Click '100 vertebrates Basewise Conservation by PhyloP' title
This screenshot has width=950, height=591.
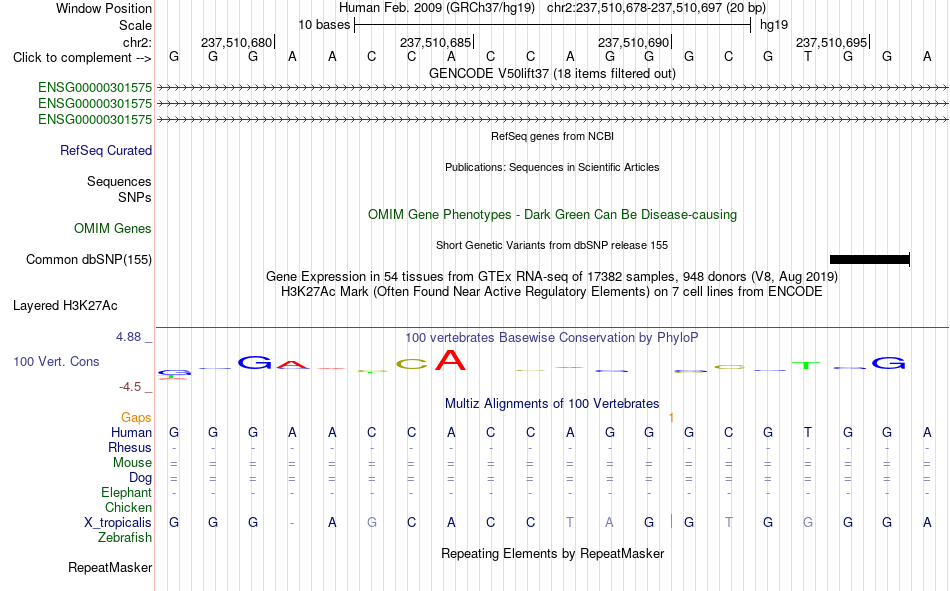point(552,338)
